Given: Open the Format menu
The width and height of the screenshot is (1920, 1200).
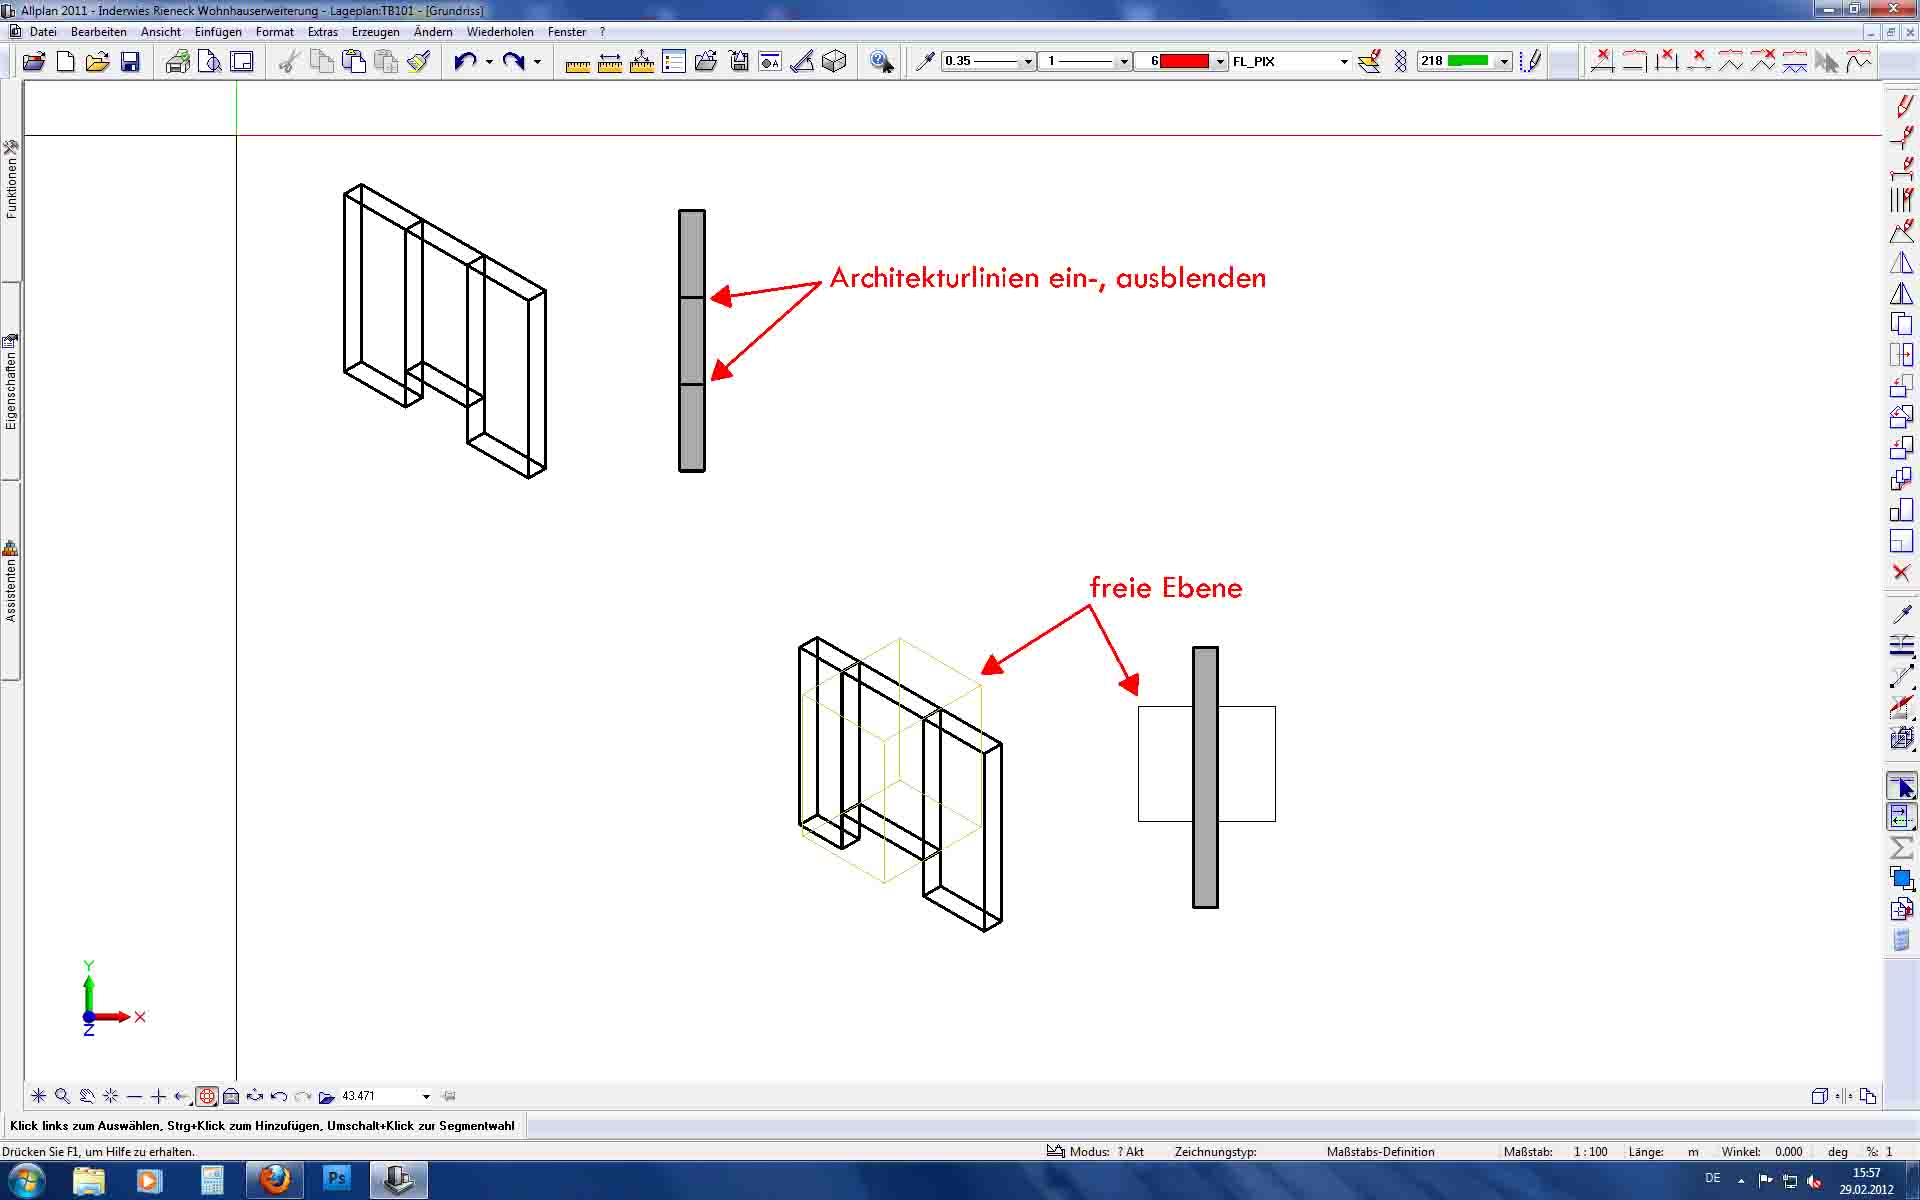Looking at the screenshot, I should point(275,32).
